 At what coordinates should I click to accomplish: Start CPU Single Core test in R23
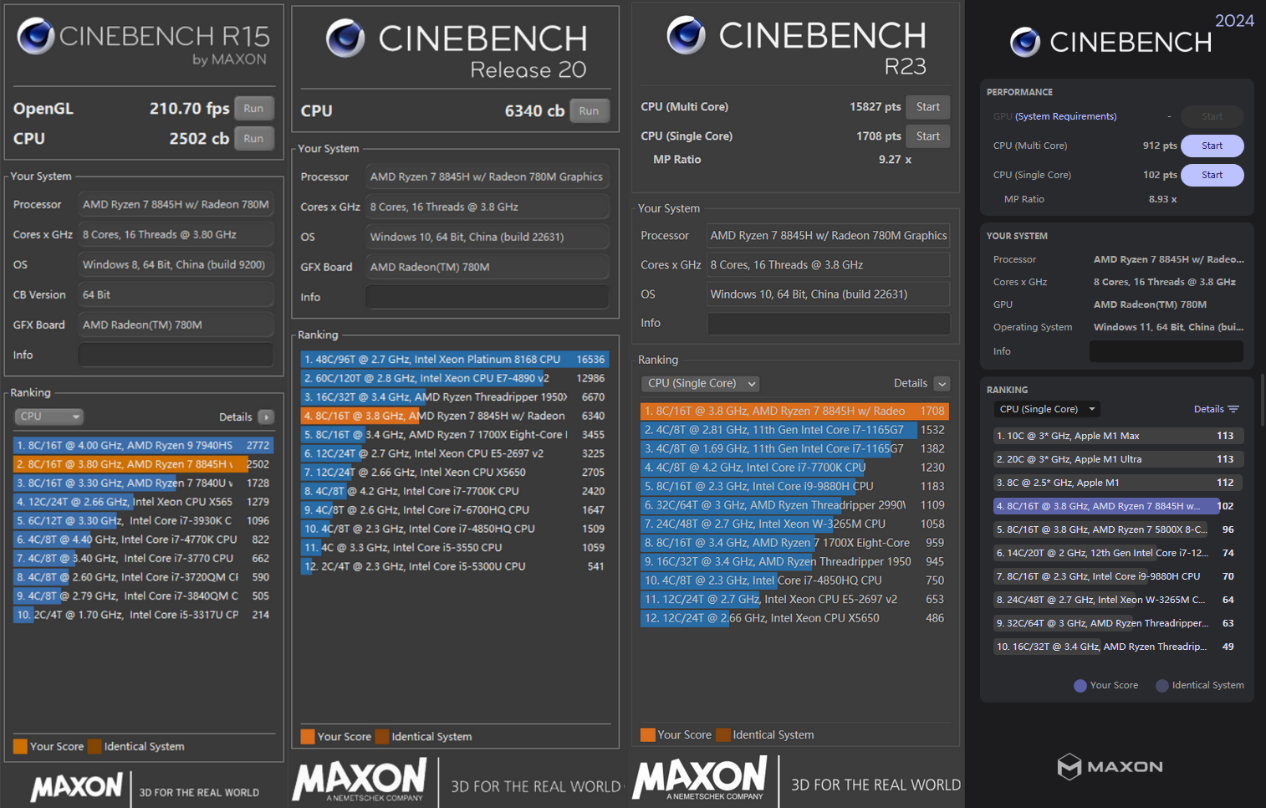(928, 136)
